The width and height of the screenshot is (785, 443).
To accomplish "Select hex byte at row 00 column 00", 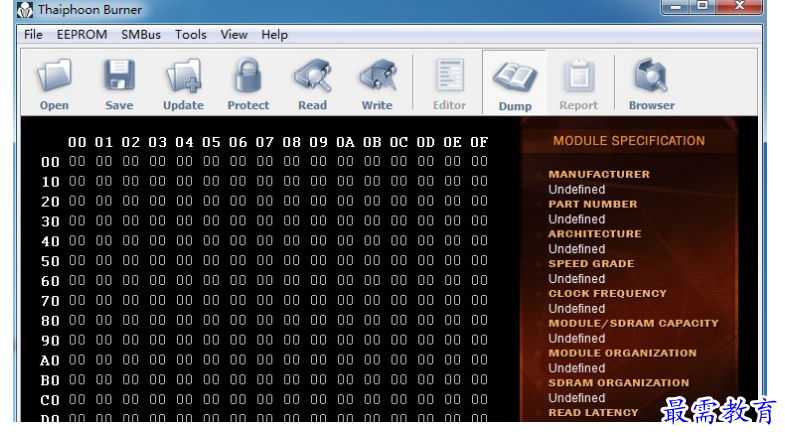I will [x=77, y=161].
